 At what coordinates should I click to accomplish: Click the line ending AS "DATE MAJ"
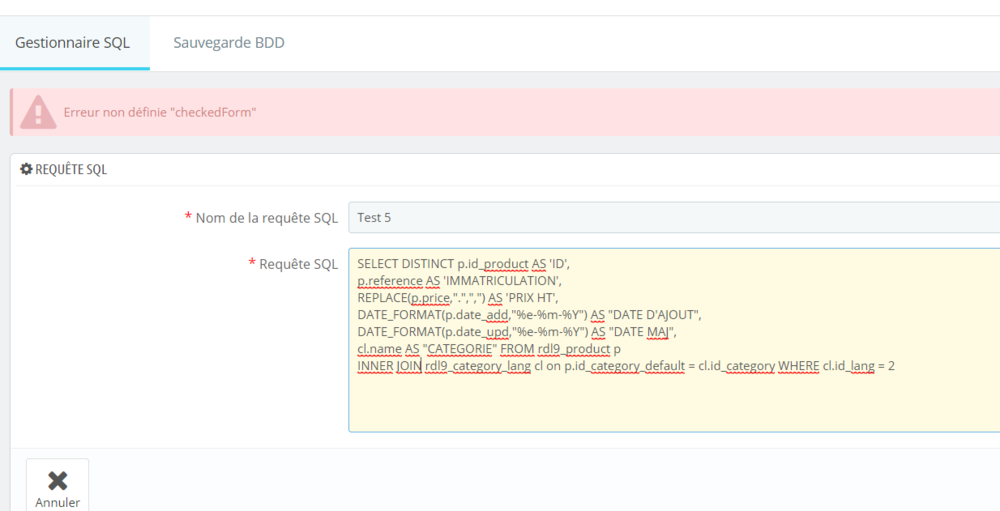point(517,332)
